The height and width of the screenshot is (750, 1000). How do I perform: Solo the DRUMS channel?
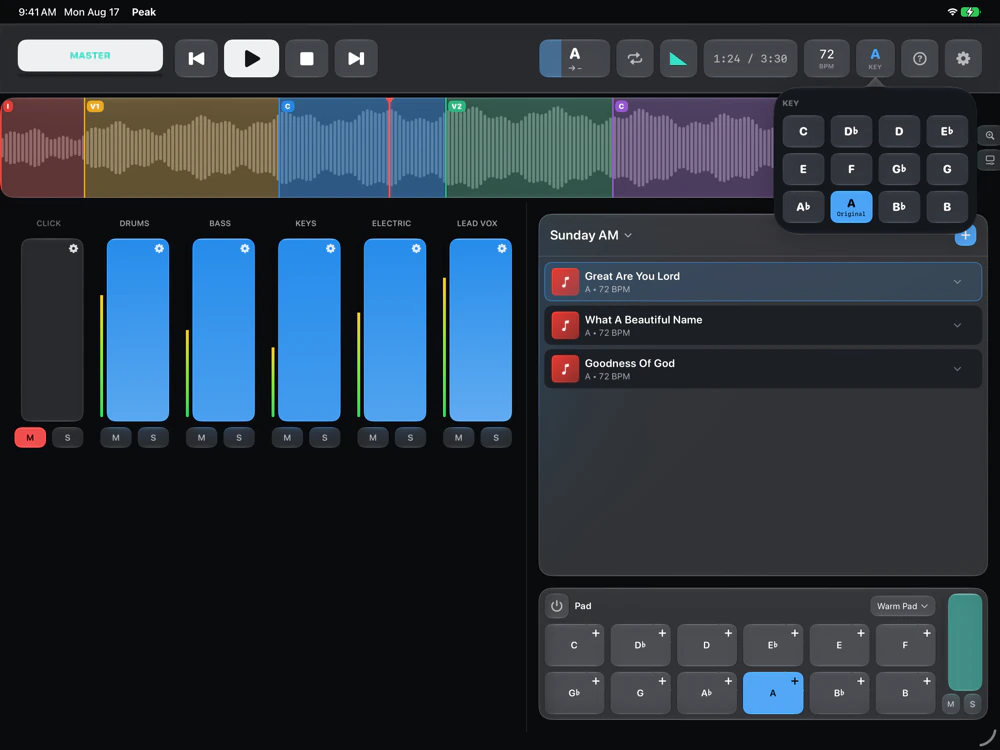[153, 438]
